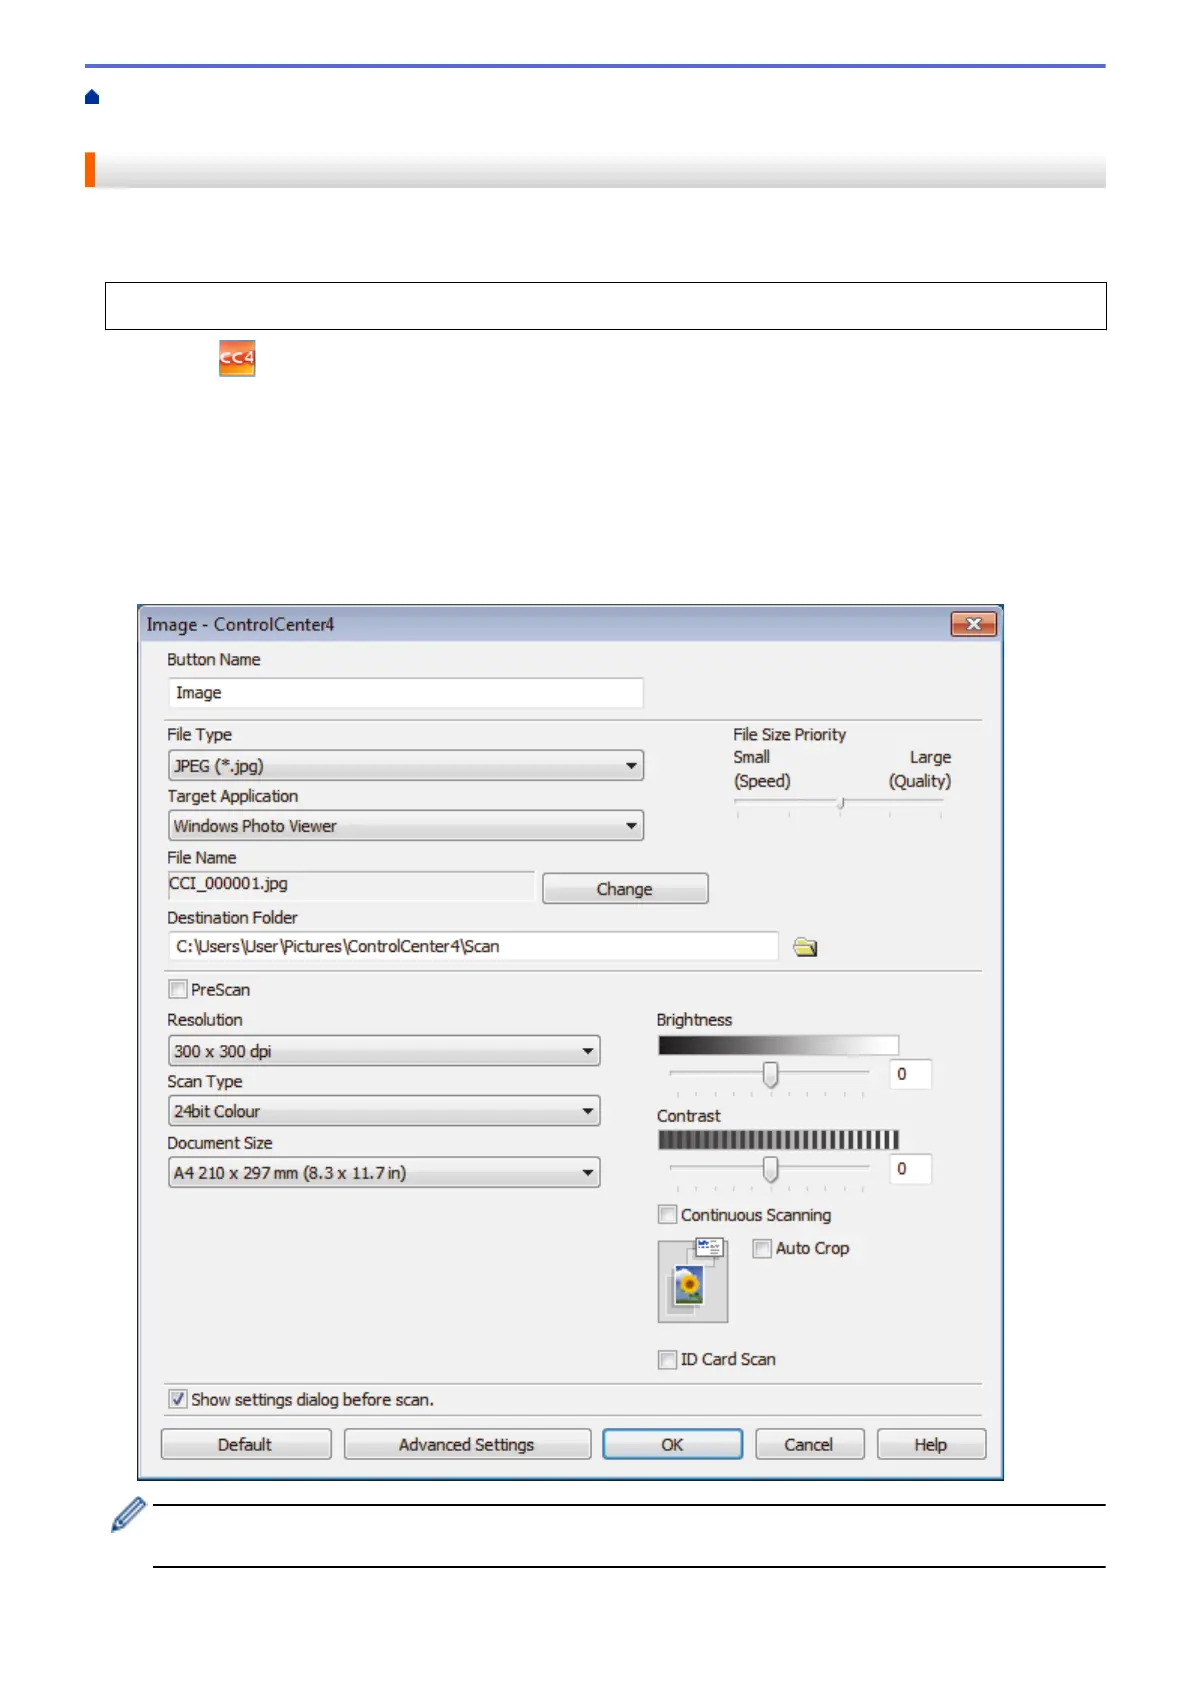Close the Image - ControlCenter4 dialog
1191x1684 pixels.
click(x=973, y=624)
